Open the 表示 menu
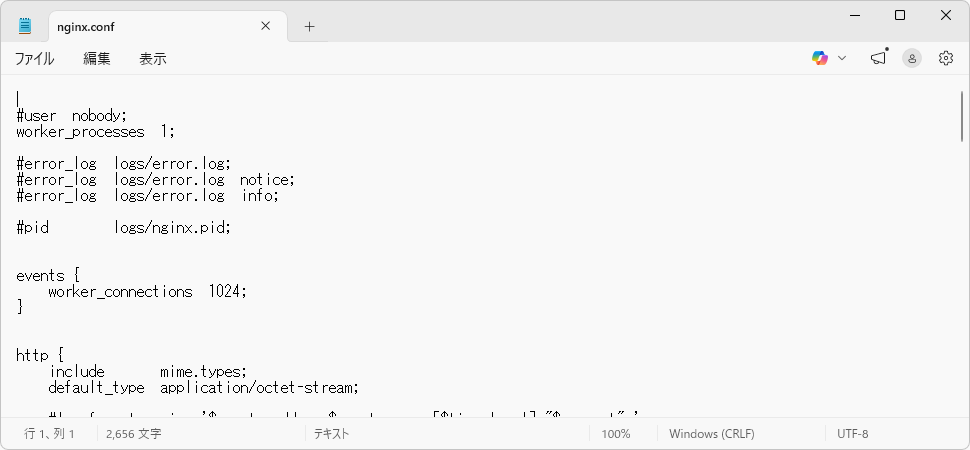This screenshot has height=450, width=970. (x=153, y=59)
